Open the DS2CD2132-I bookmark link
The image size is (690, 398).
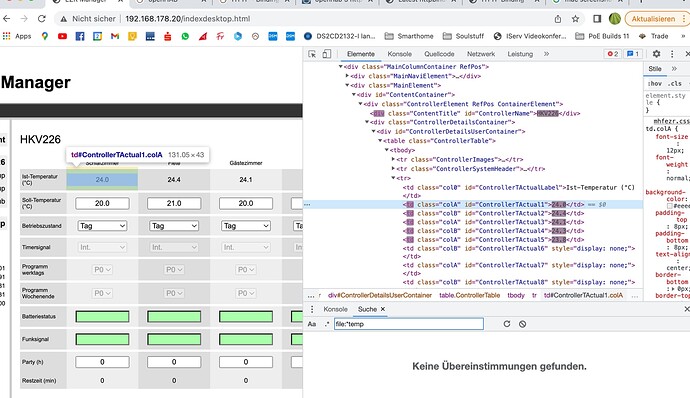click(339, 36)
